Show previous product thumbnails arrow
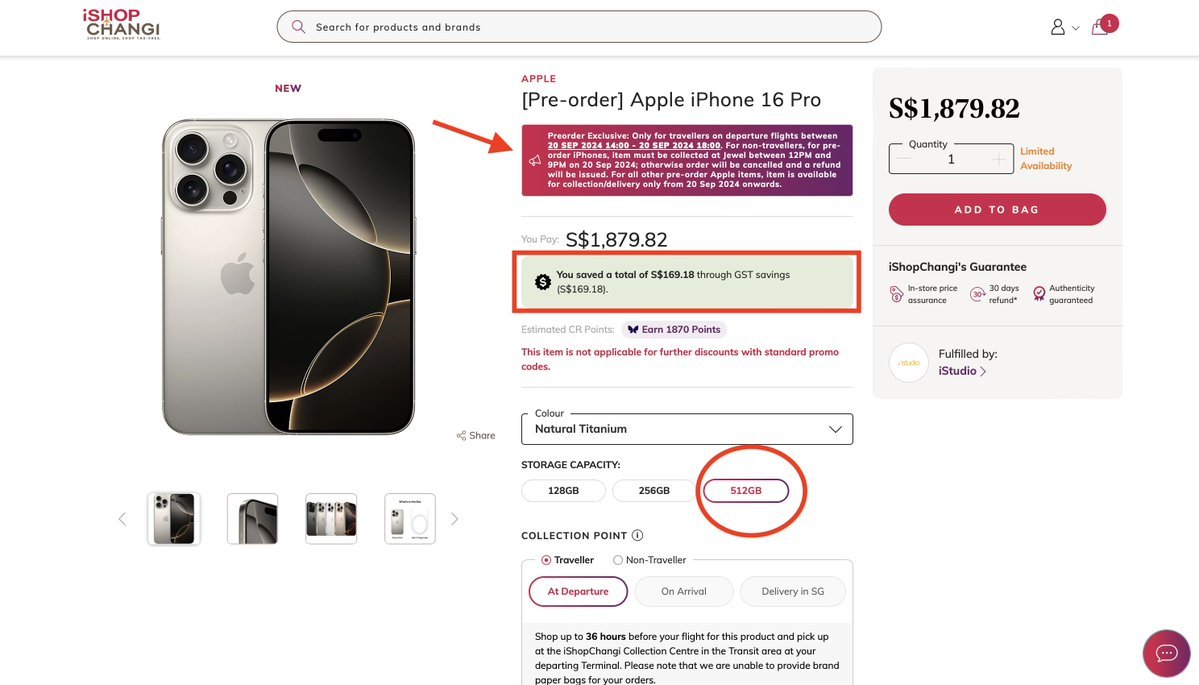Screen dimensions: 1199x685 (122, 519)
